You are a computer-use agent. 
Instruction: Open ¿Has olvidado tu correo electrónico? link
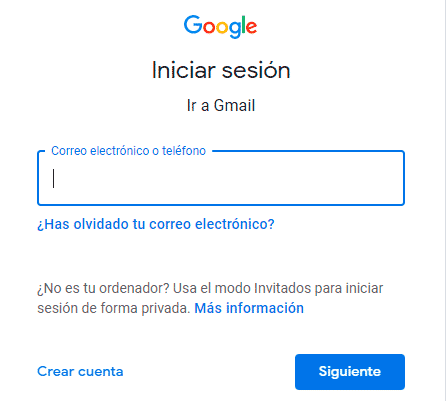click(x=156, y=224)
